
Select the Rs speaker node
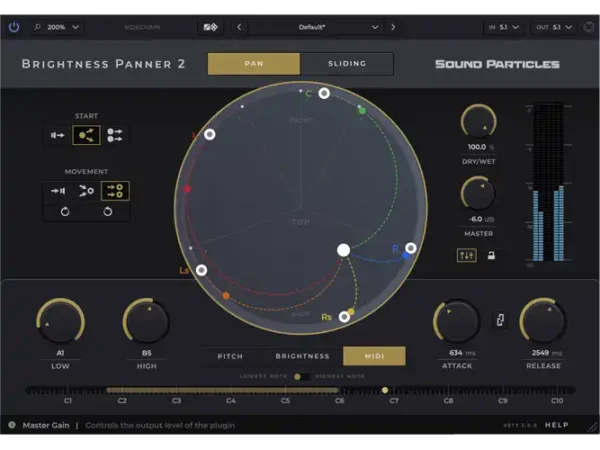click(344, 316)
